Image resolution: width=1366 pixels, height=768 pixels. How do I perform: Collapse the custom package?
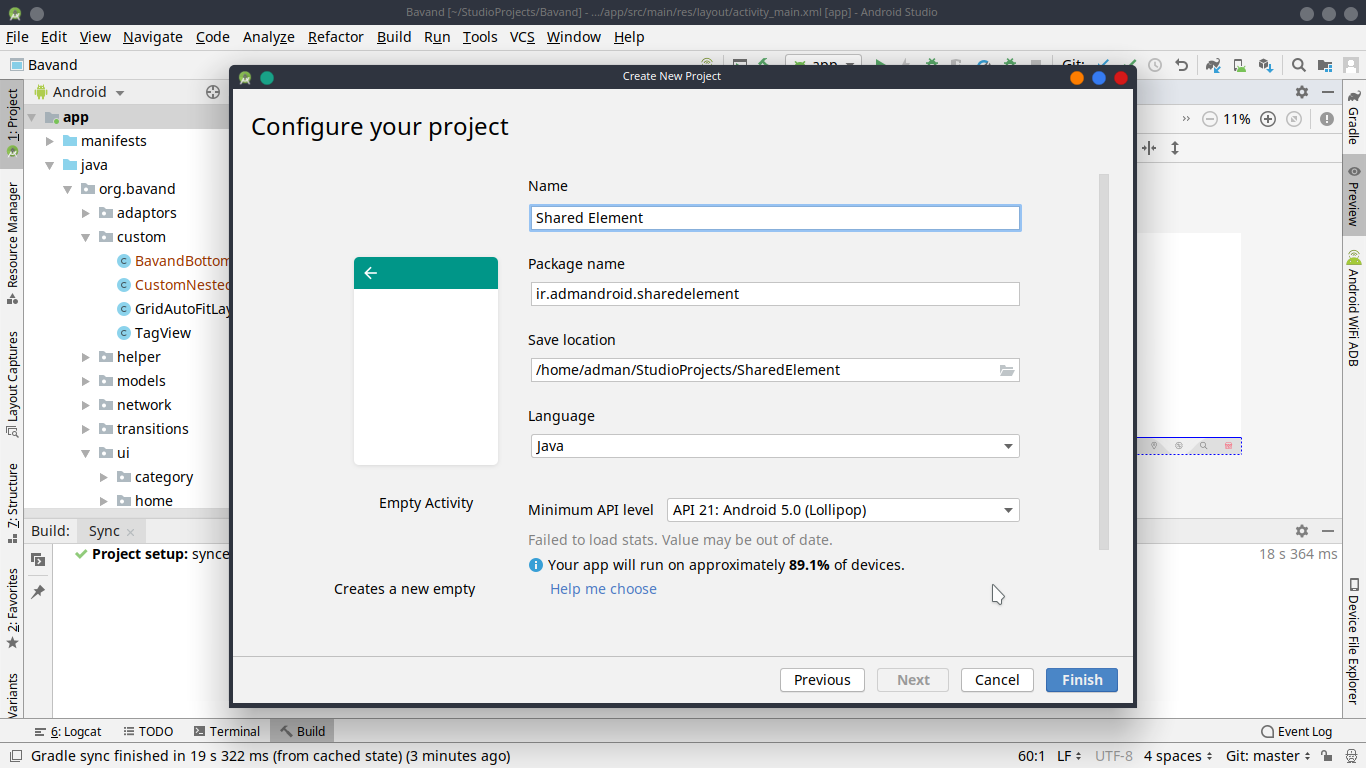click(x=86, y=237)
